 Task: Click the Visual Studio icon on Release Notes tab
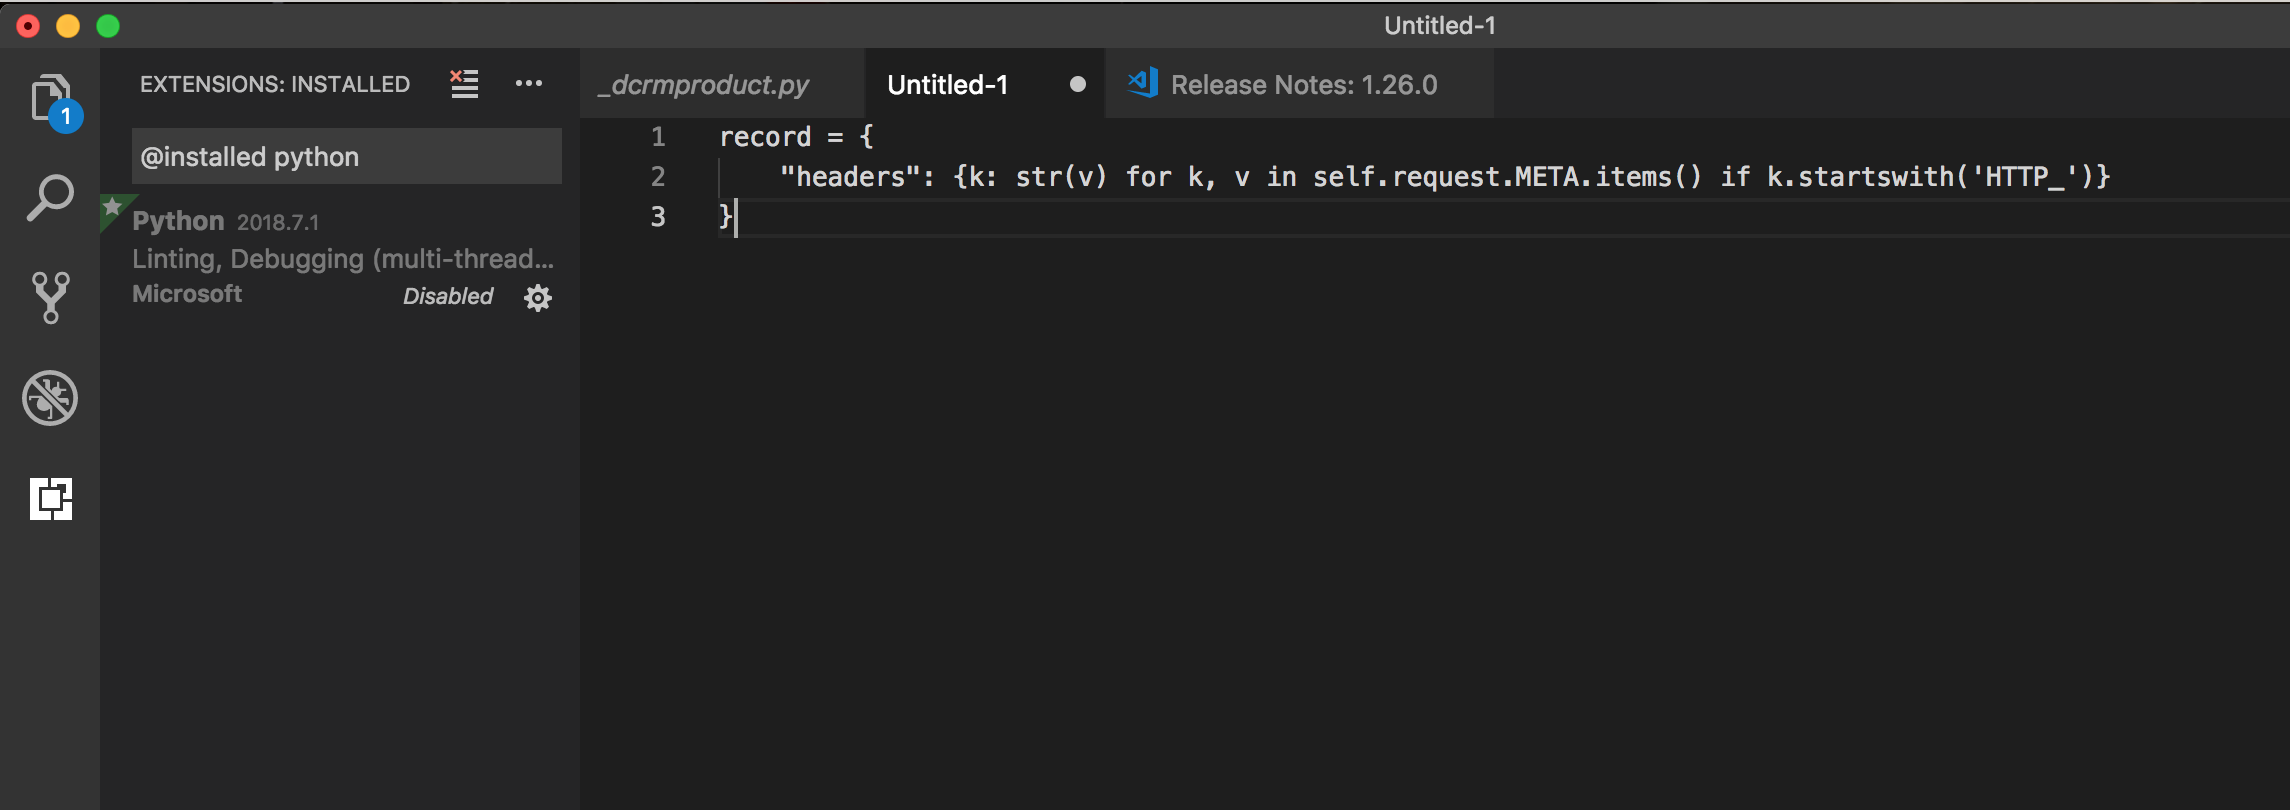[1143, 83]
